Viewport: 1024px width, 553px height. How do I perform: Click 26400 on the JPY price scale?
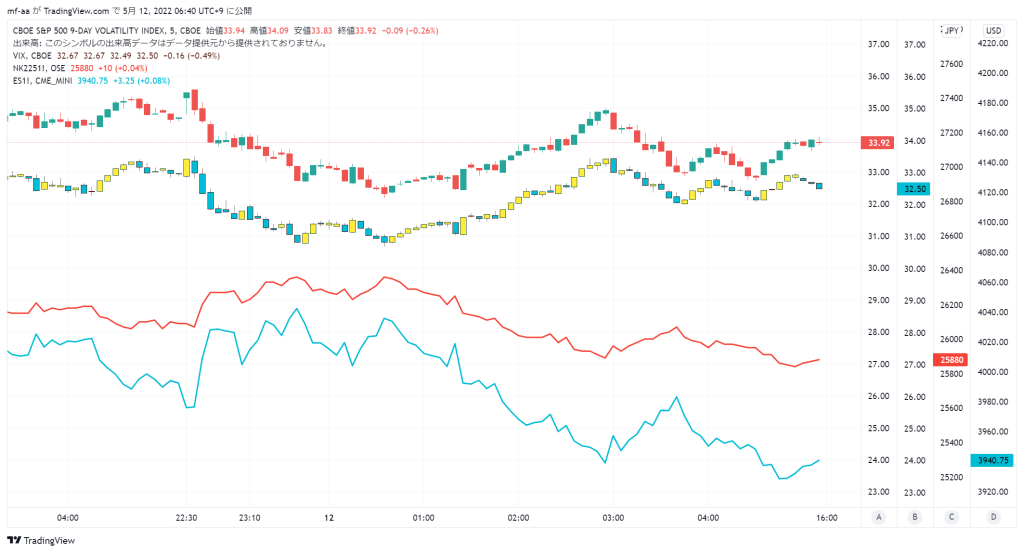[x=952, y=270]
